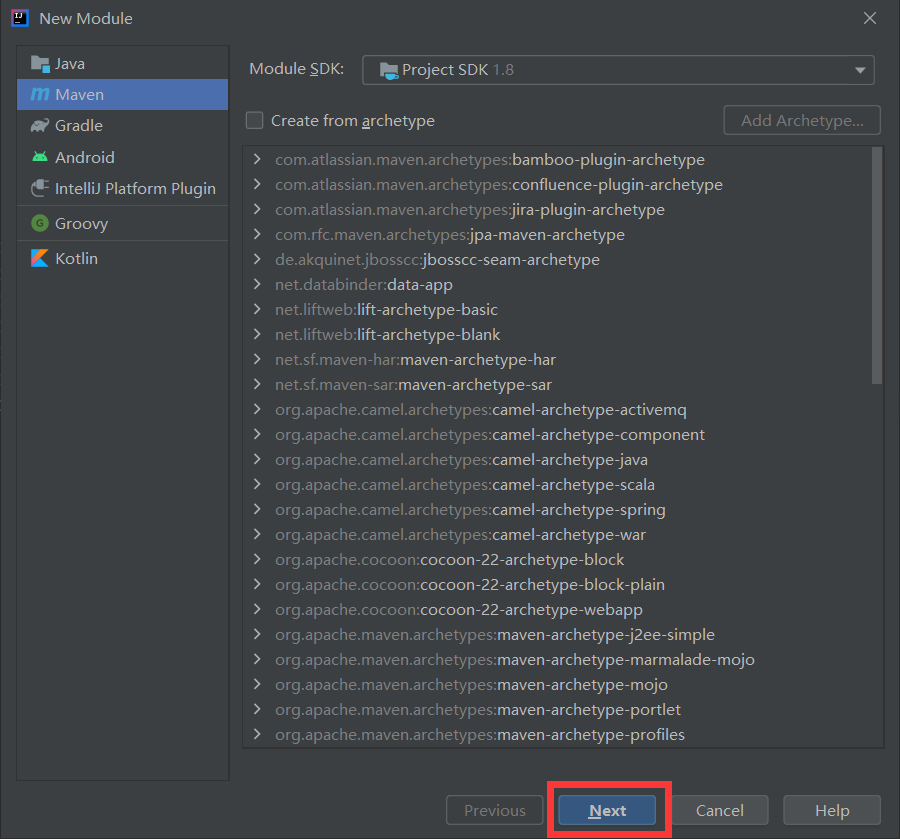Expand maven-archetype-profiles chevron
Image resolution: width=900 pixels, height=839 pixels.
(257, 734)
